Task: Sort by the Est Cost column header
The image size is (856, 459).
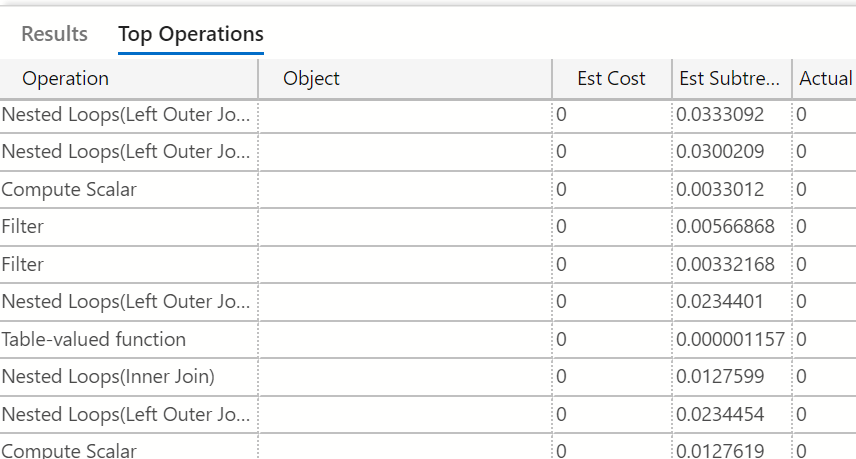Action: 611,79
